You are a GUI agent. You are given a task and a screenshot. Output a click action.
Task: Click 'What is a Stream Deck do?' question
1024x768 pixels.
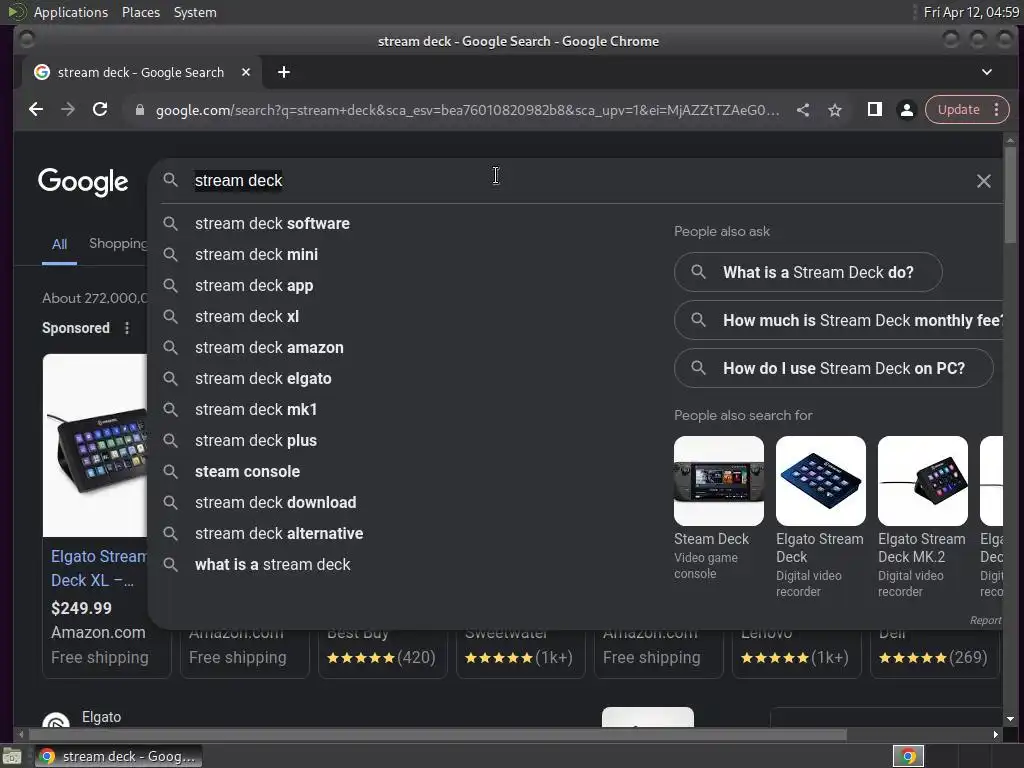(x=808, y=272)
